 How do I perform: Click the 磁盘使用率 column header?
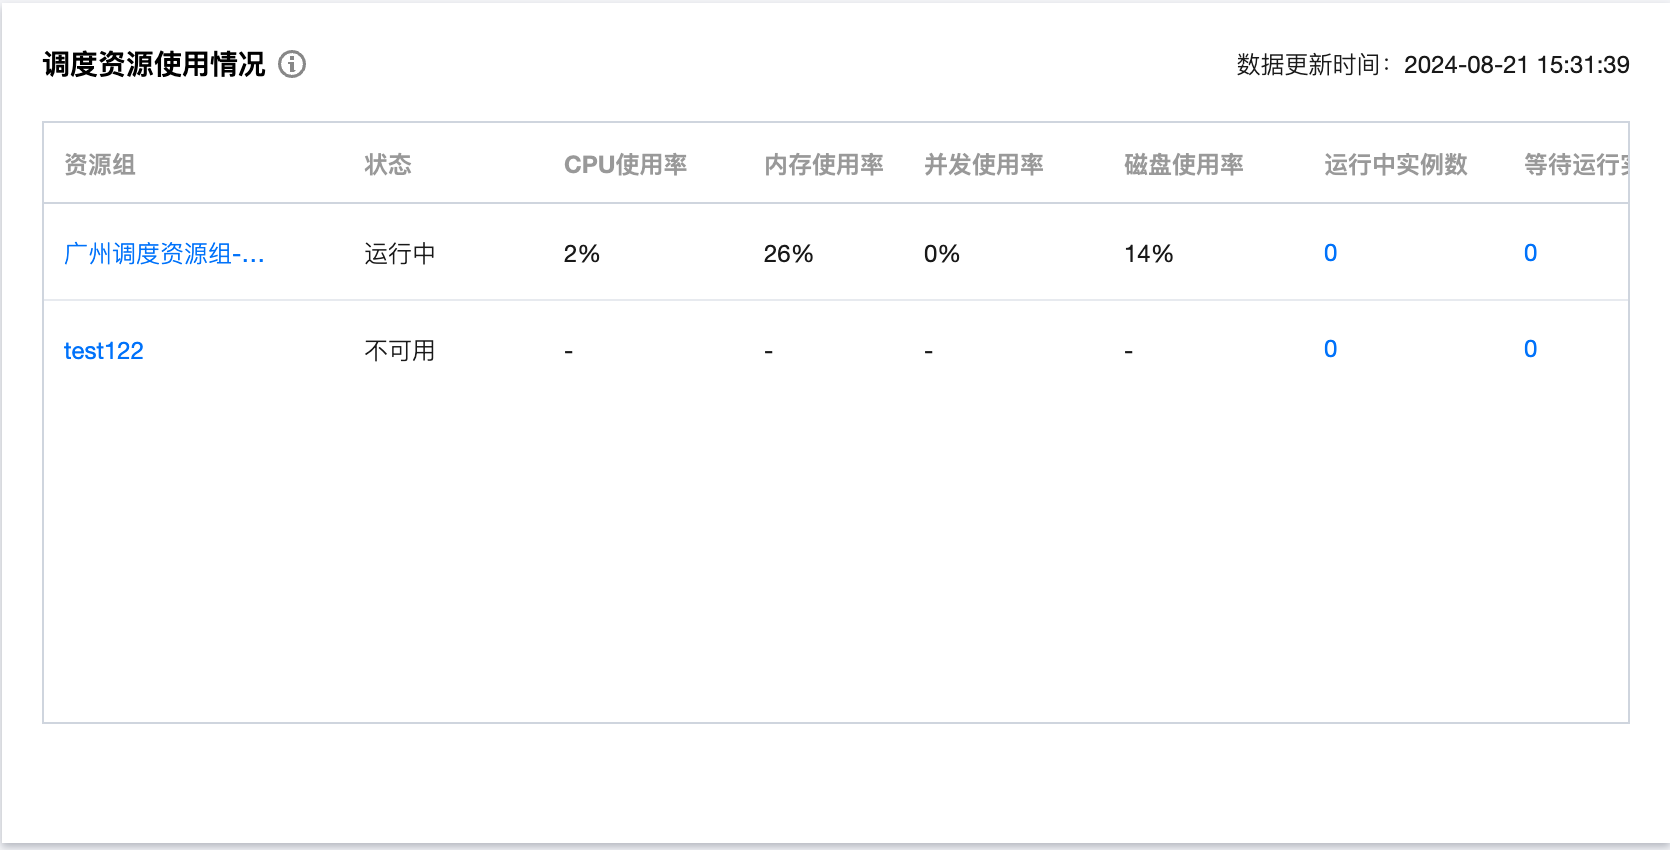(x=1184, y=165)
